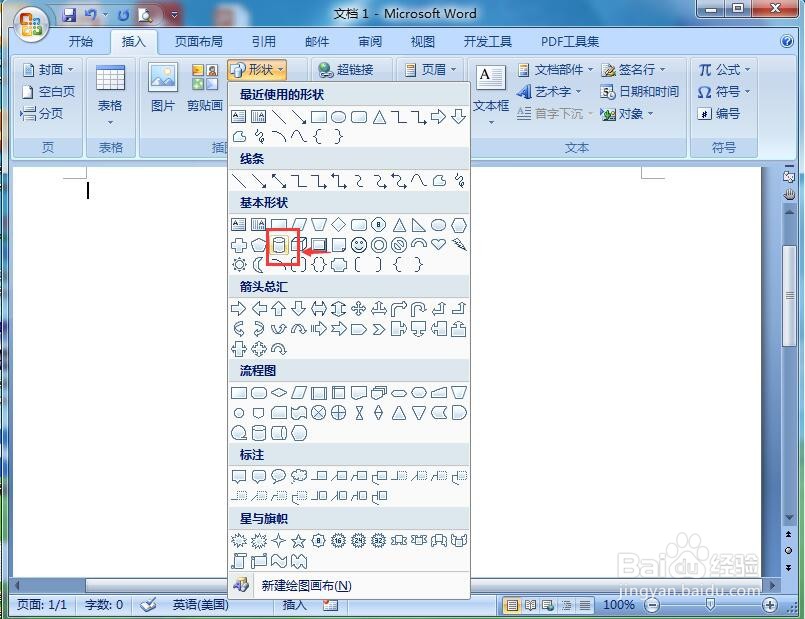
Task: Expand the 封面 cover page dropdown
Action: point(48,69)
